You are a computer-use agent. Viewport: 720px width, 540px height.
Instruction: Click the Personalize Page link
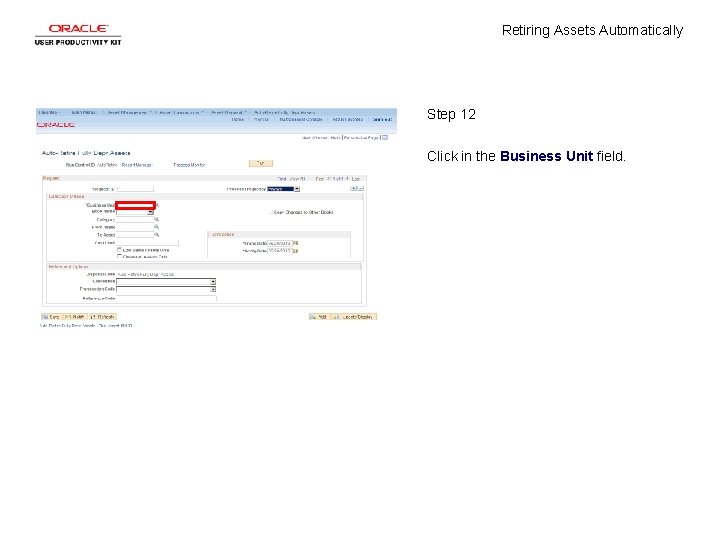(361, 138)
